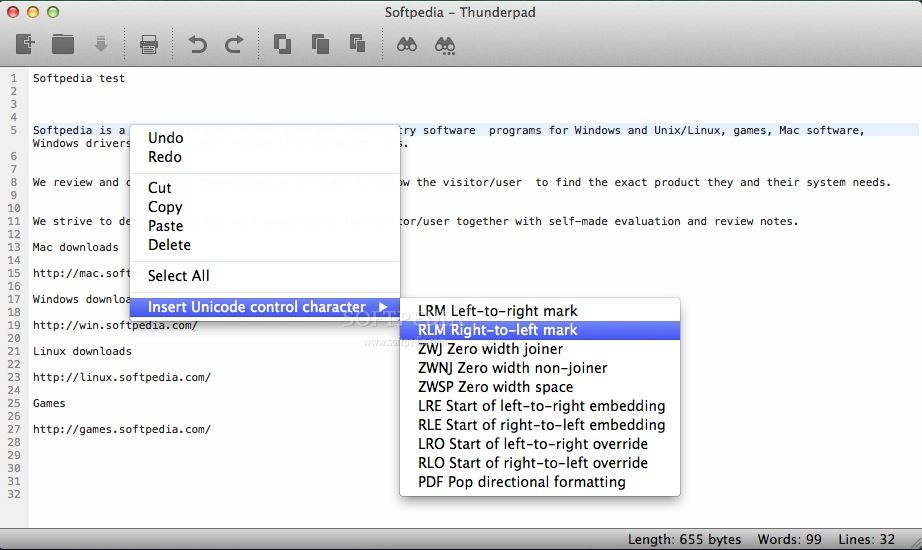This screenshot has height=550, width=922.
Task: Click the Undo arrow toolbar icon
Action: [198, 45]
